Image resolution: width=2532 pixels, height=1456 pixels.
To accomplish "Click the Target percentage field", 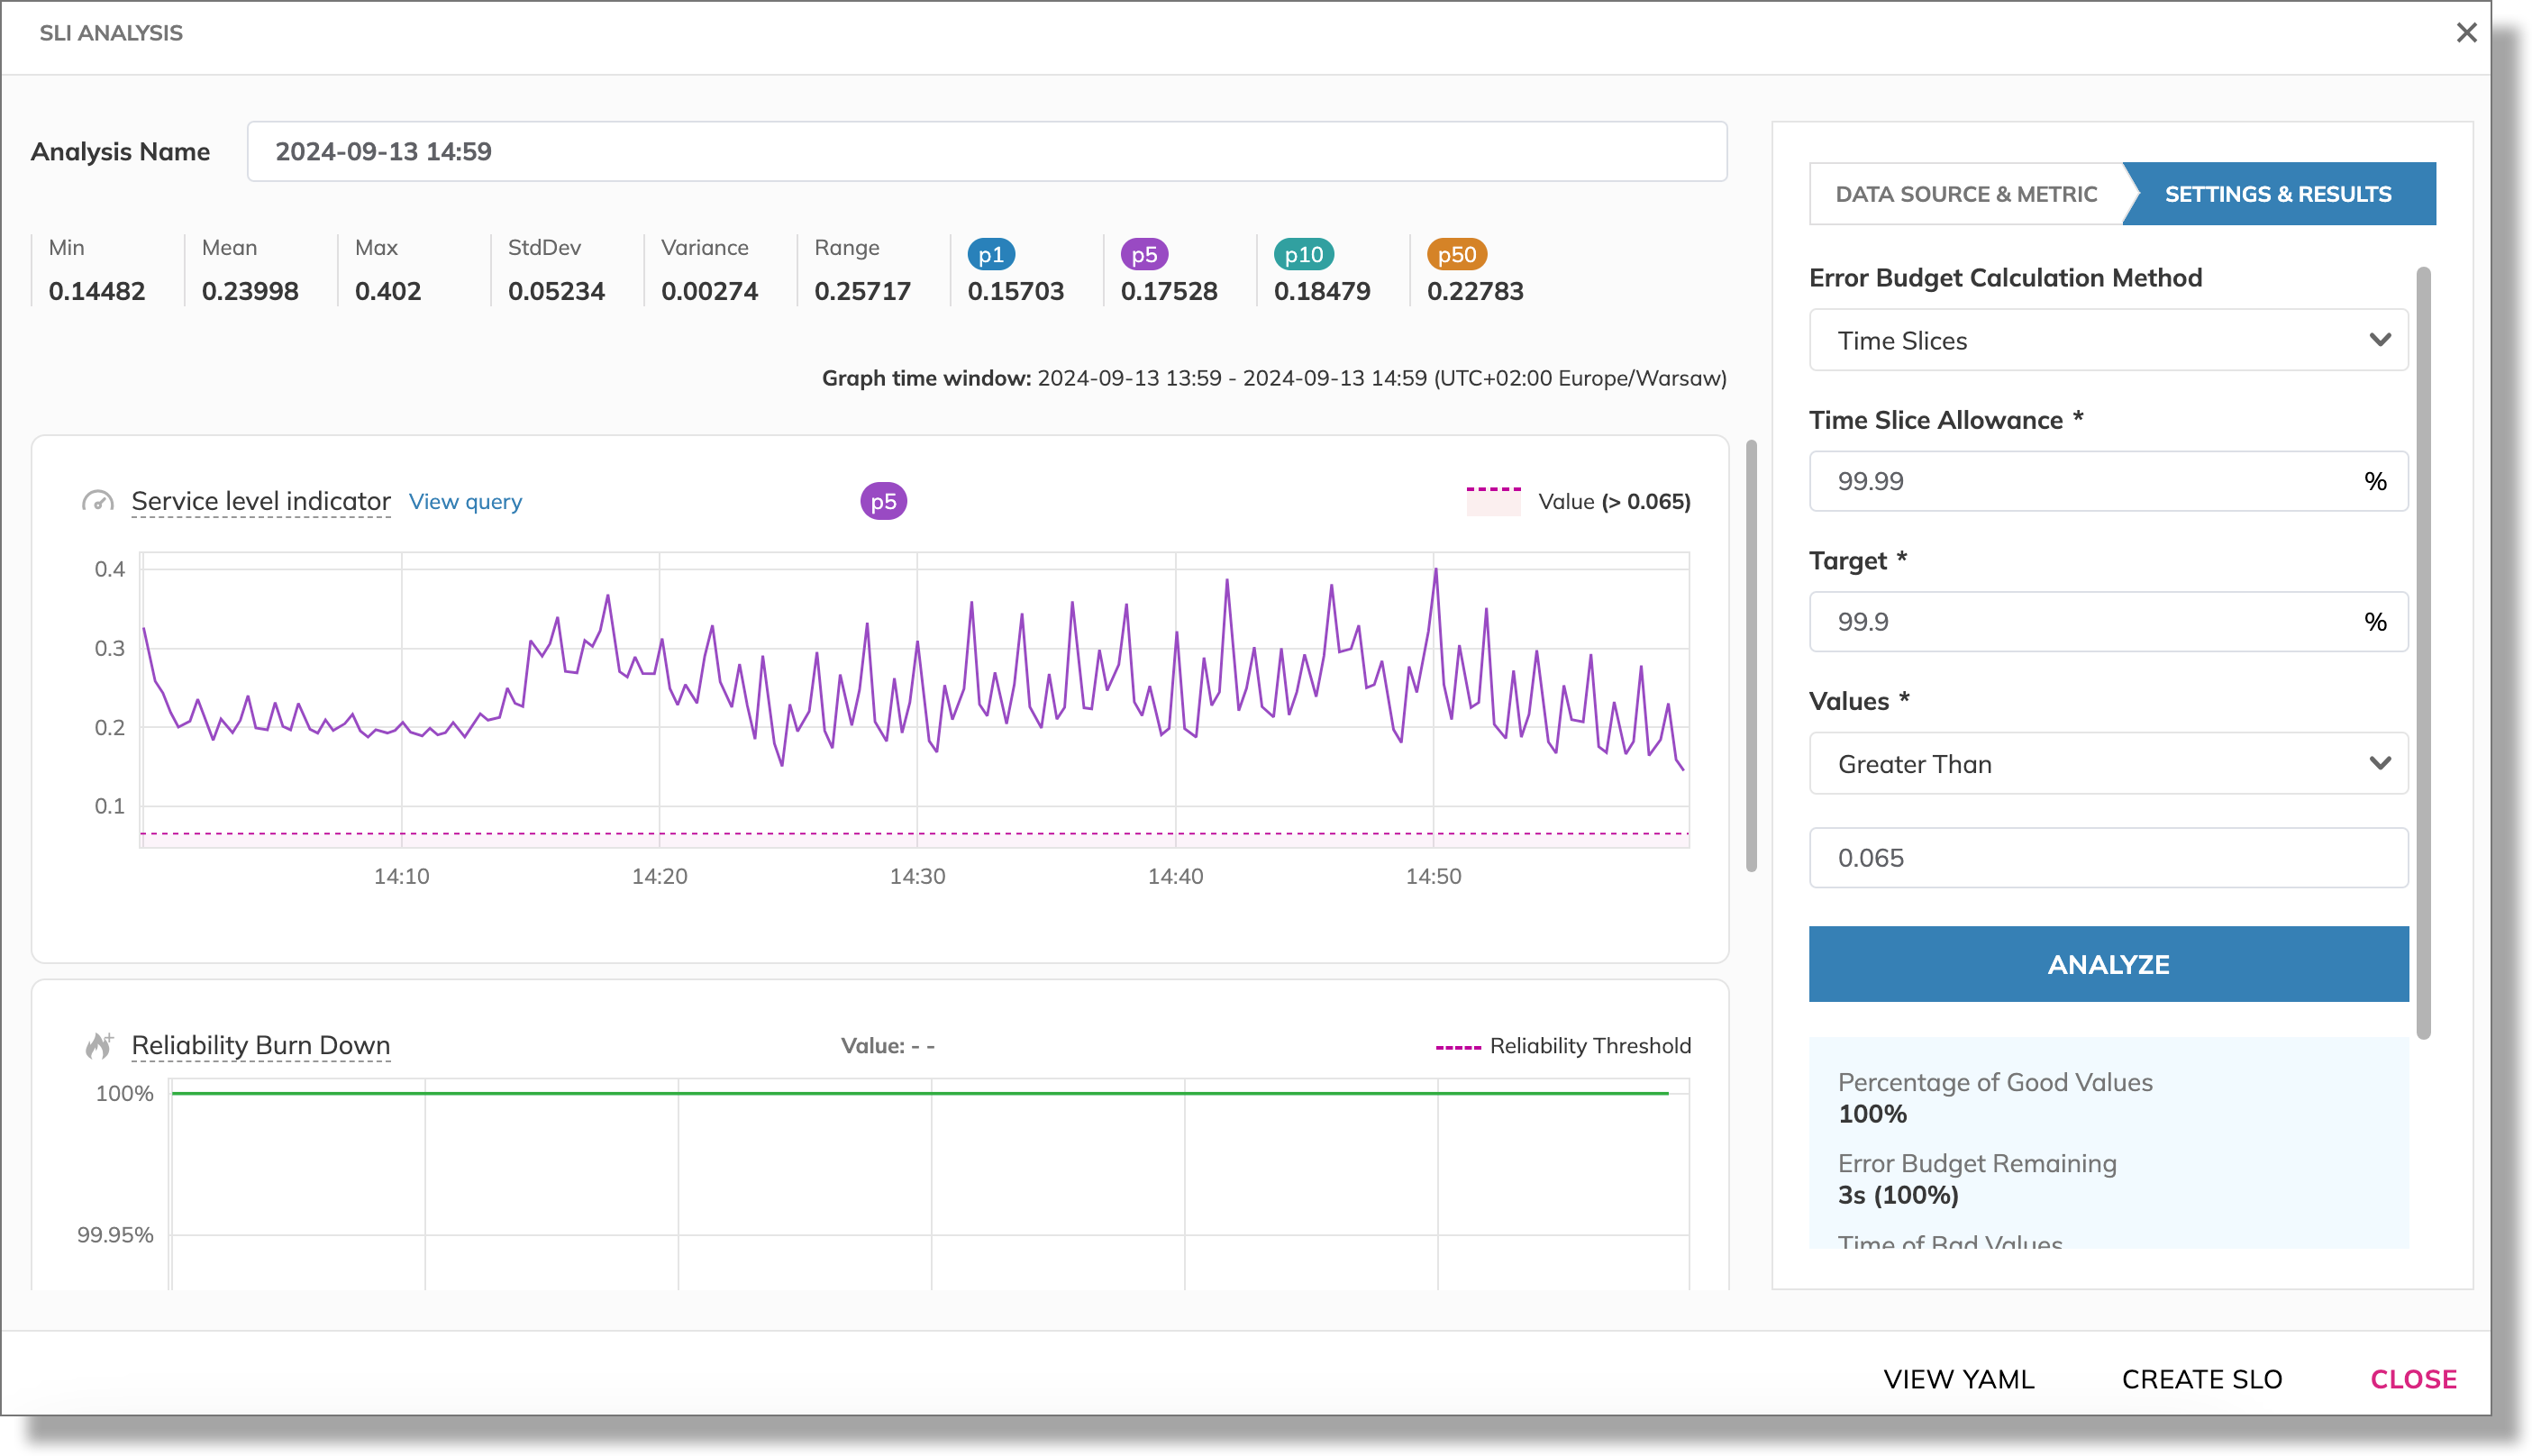I will point(2108,621).
